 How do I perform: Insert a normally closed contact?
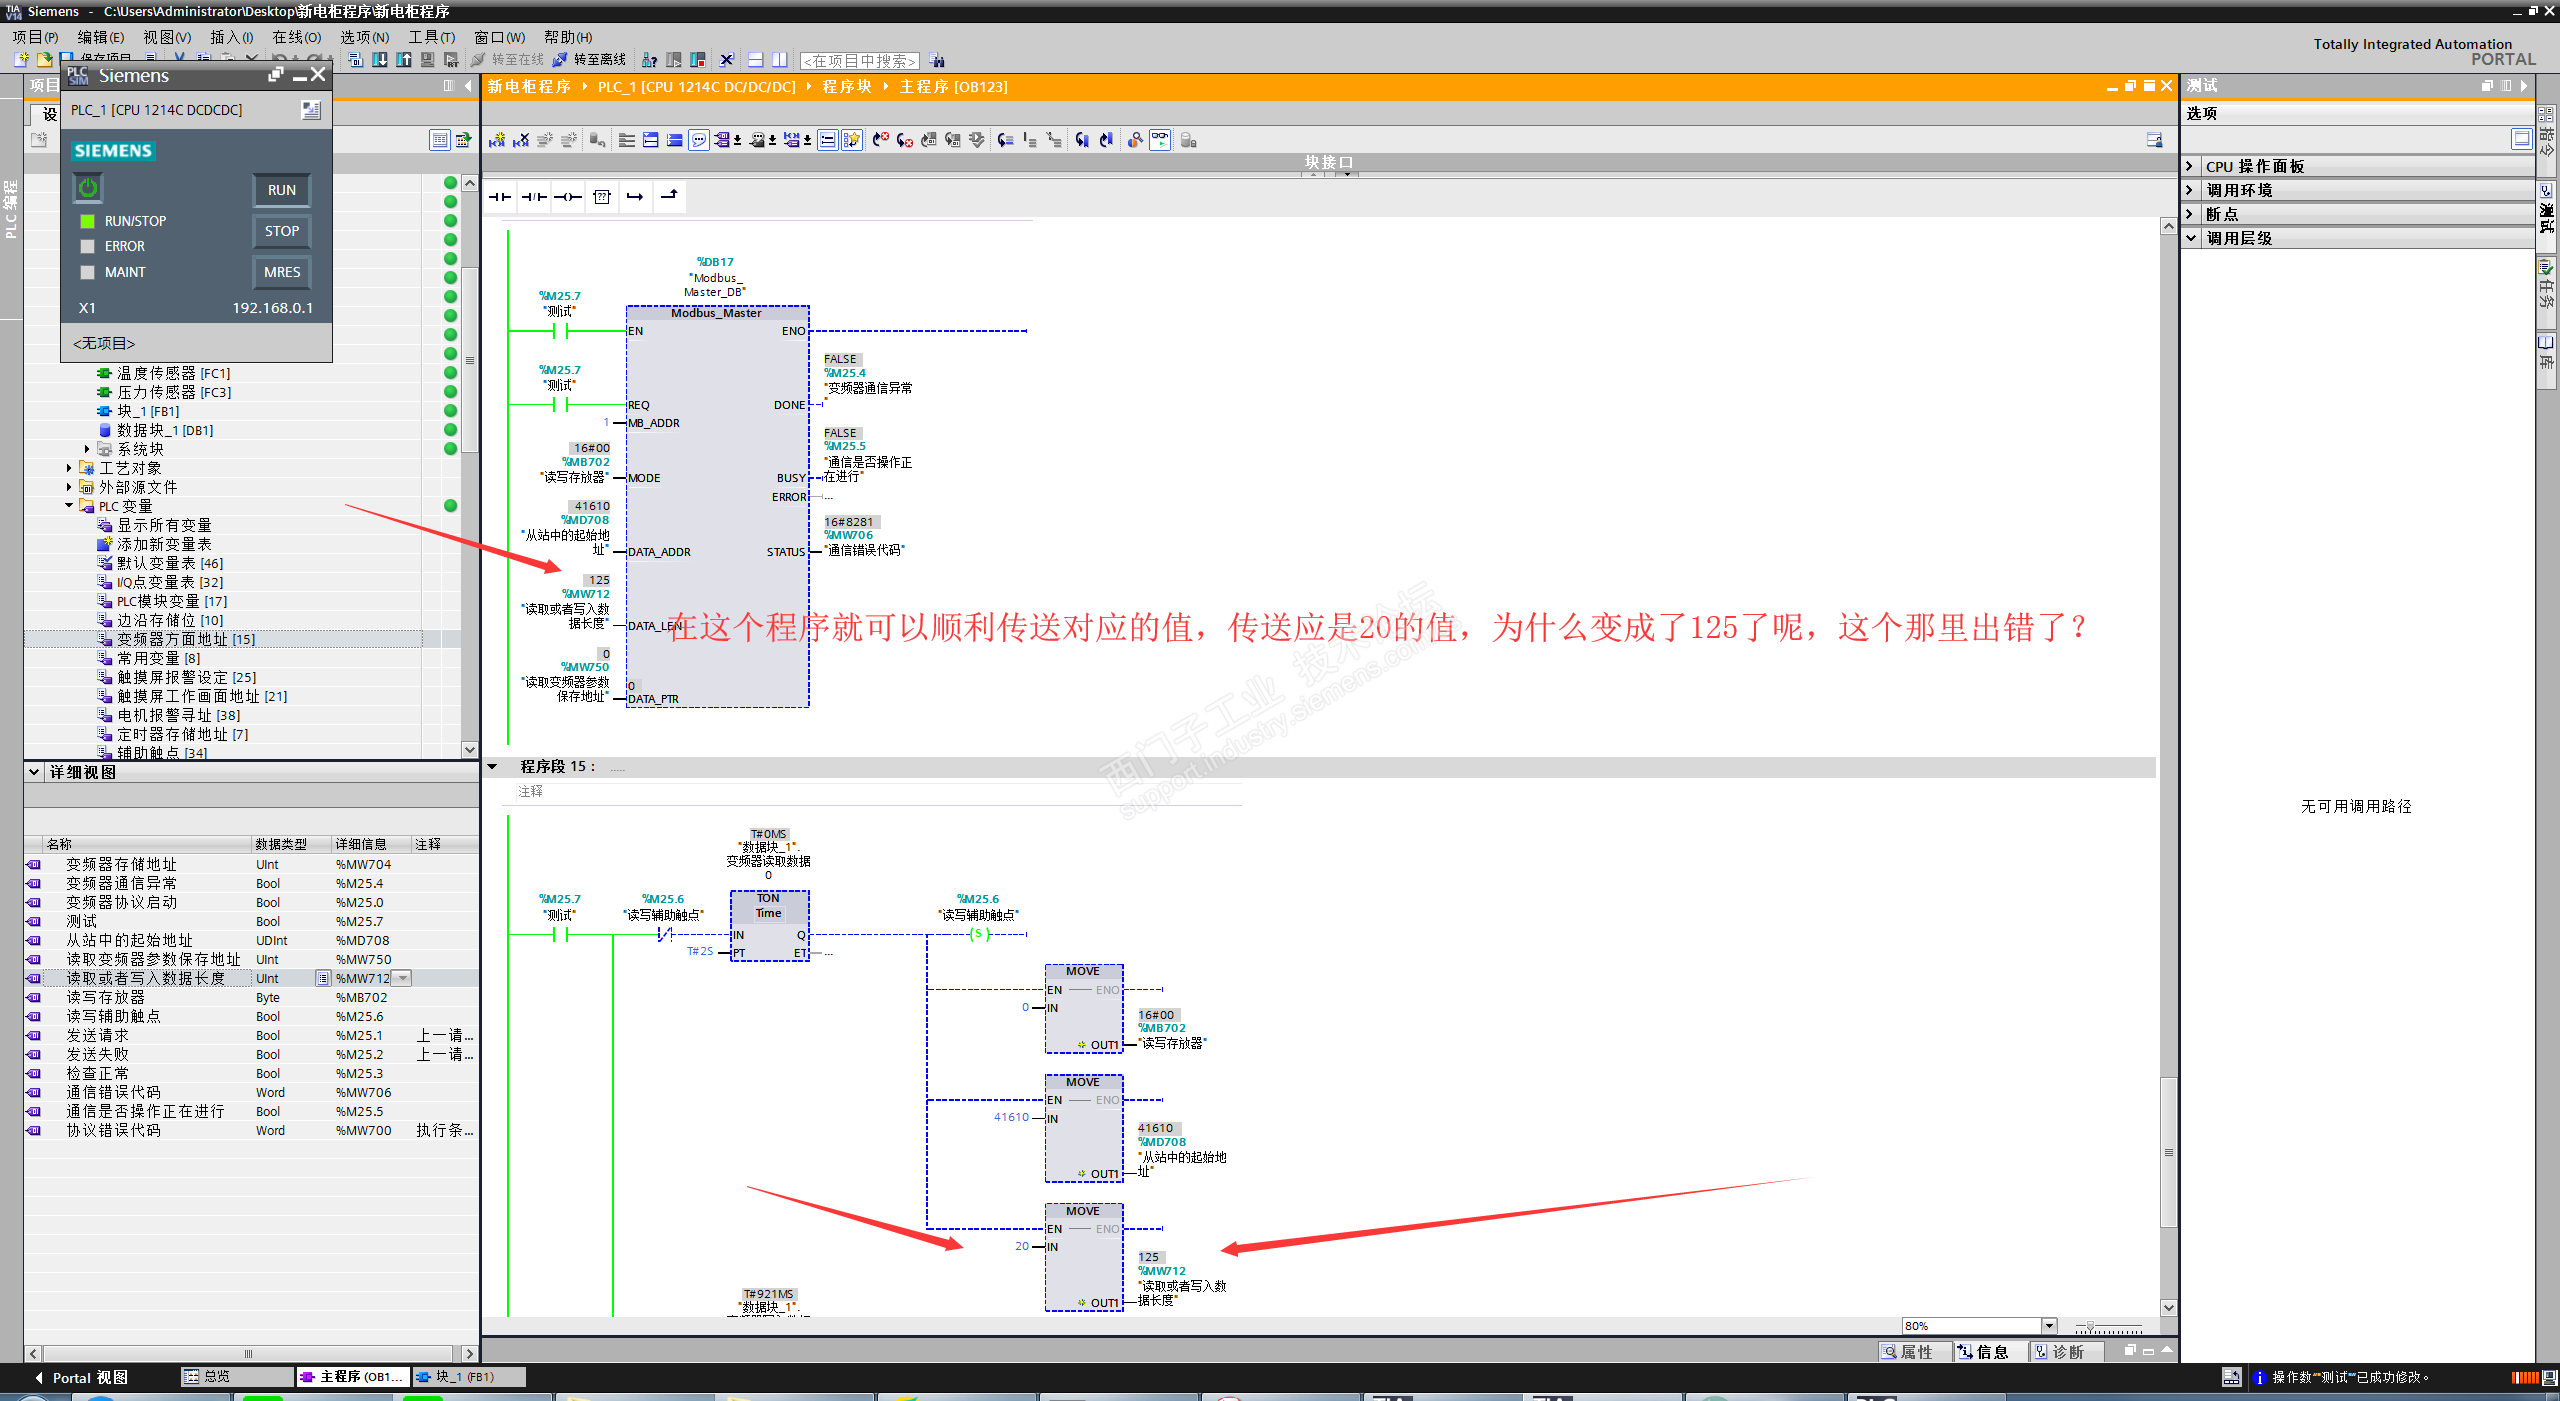coord(534,197)
